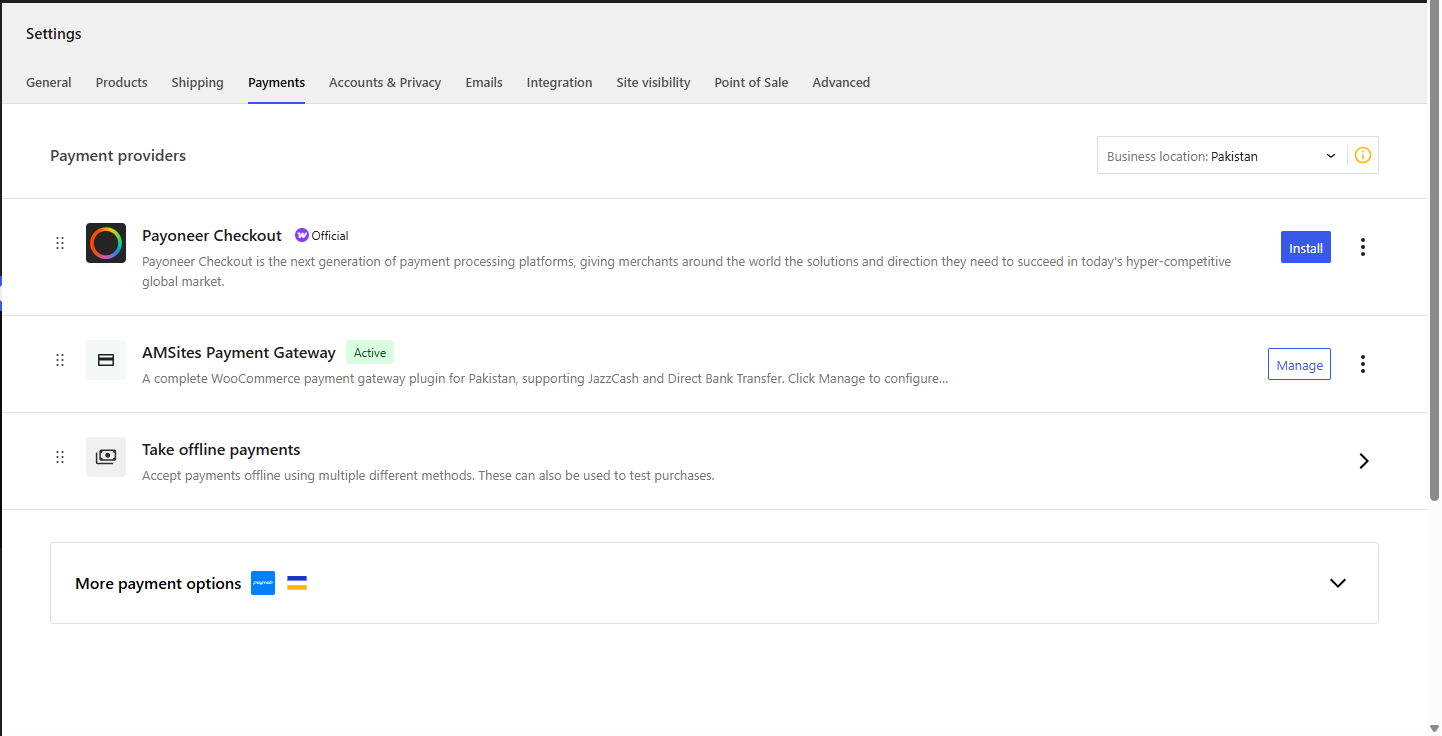
Task: Click the Take offline payments title
Action: pyautogui.click(x=221, y=450)
